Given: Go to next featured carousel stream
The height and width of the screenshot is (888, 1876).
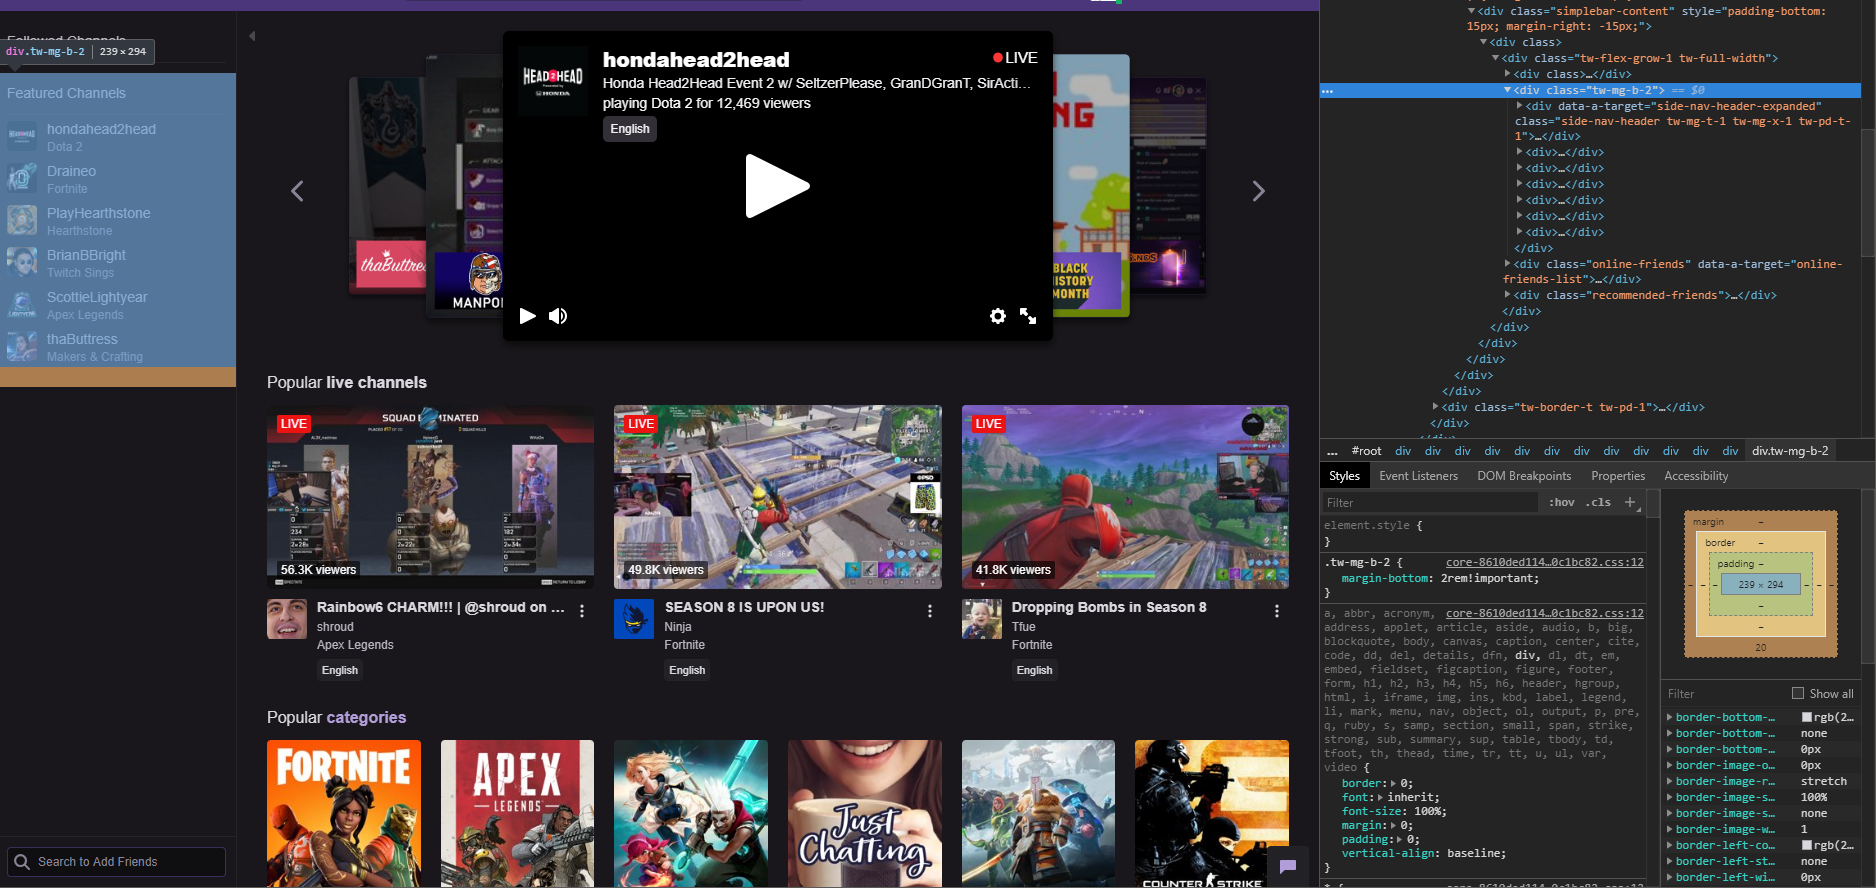Looking at the screenshot, I should pos(1259,191).
